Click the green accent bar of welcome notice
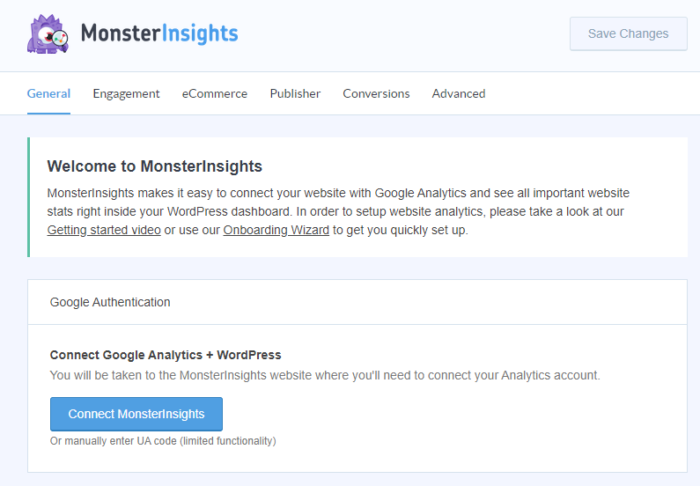 point(29,197)
